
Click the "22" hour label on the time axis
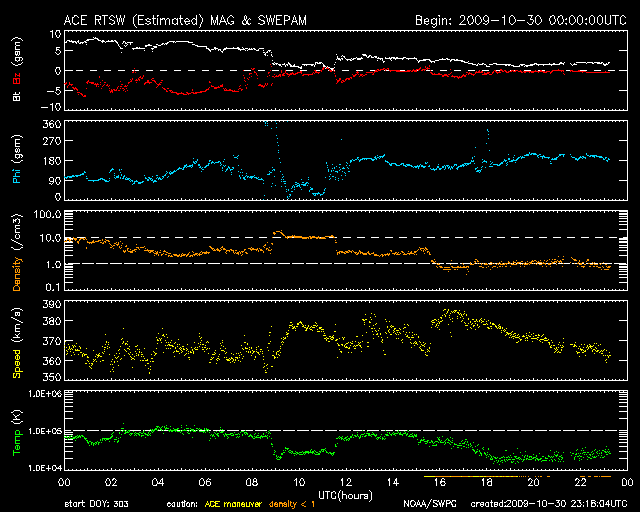pyautogui.click(x=580, y=483)
